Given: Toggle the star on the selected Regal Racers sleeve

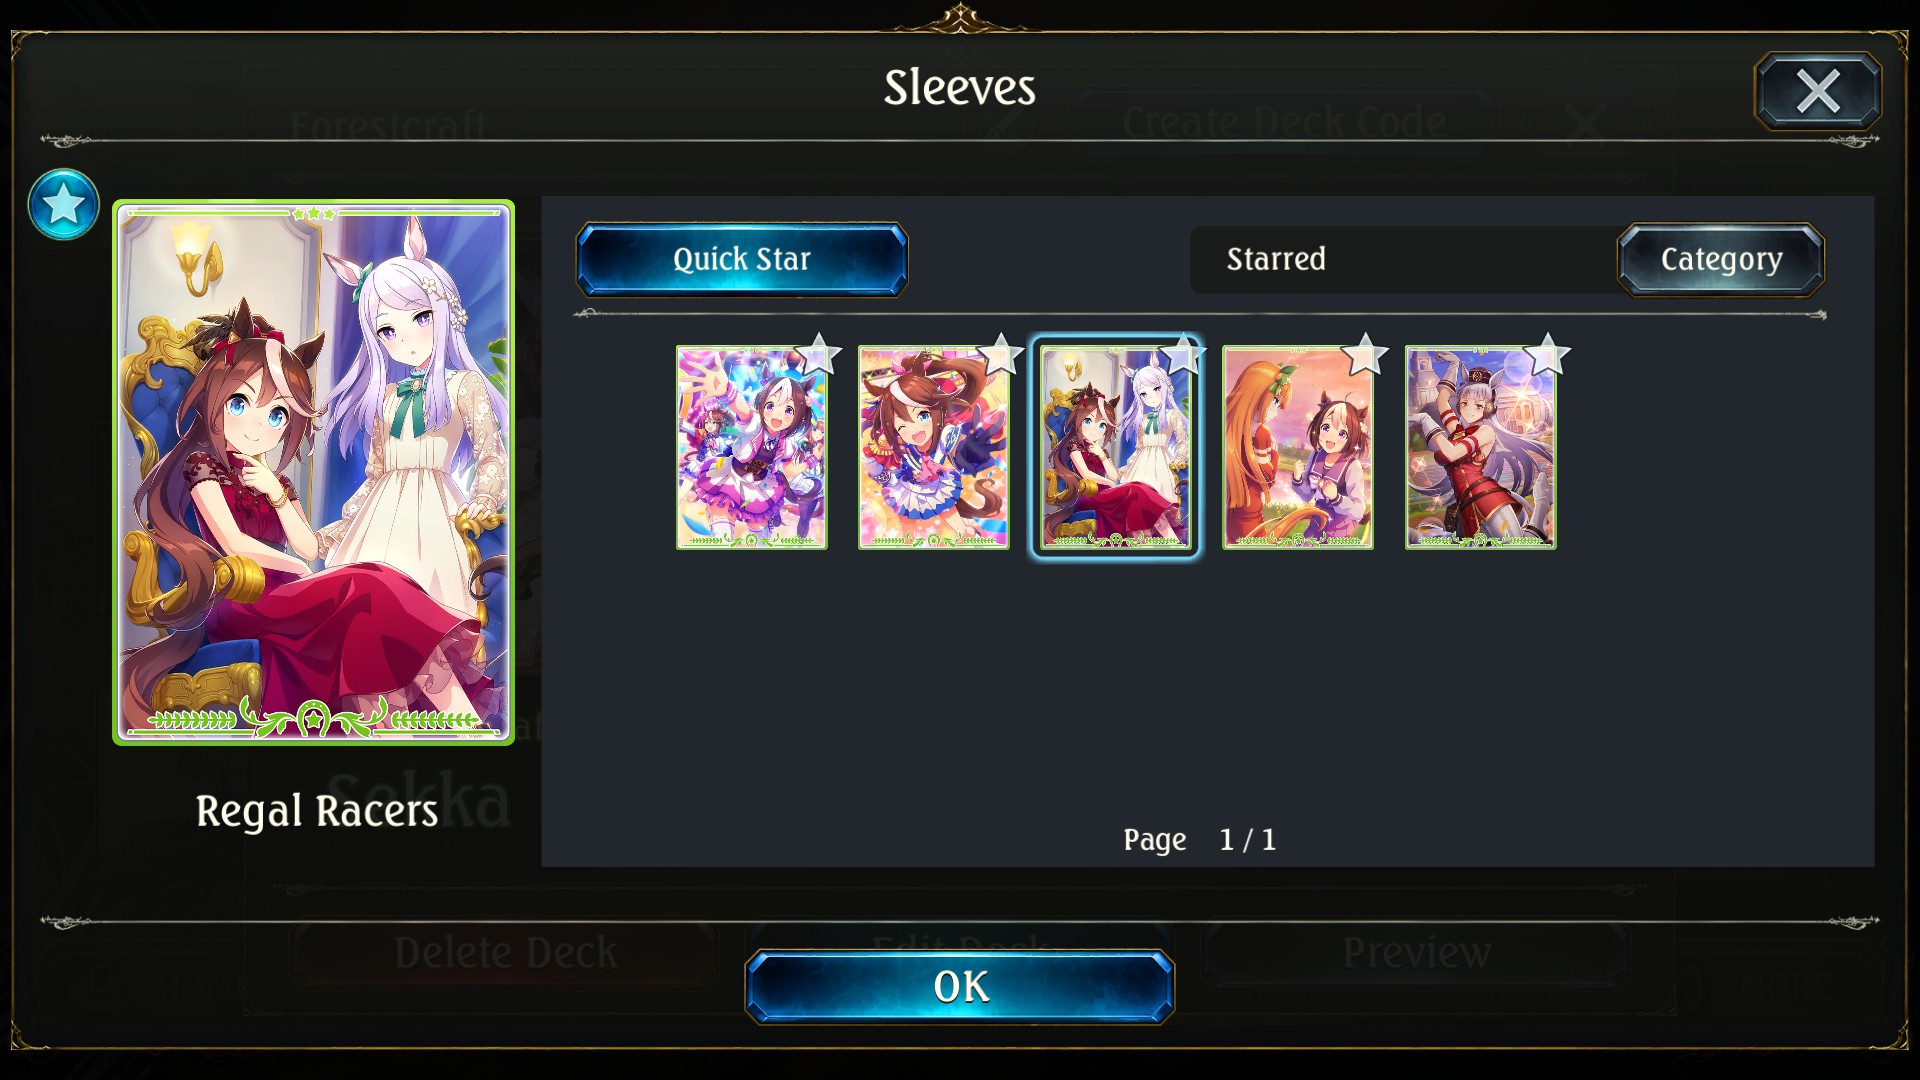Looking at the screenshot, I should coord(1183,355).
